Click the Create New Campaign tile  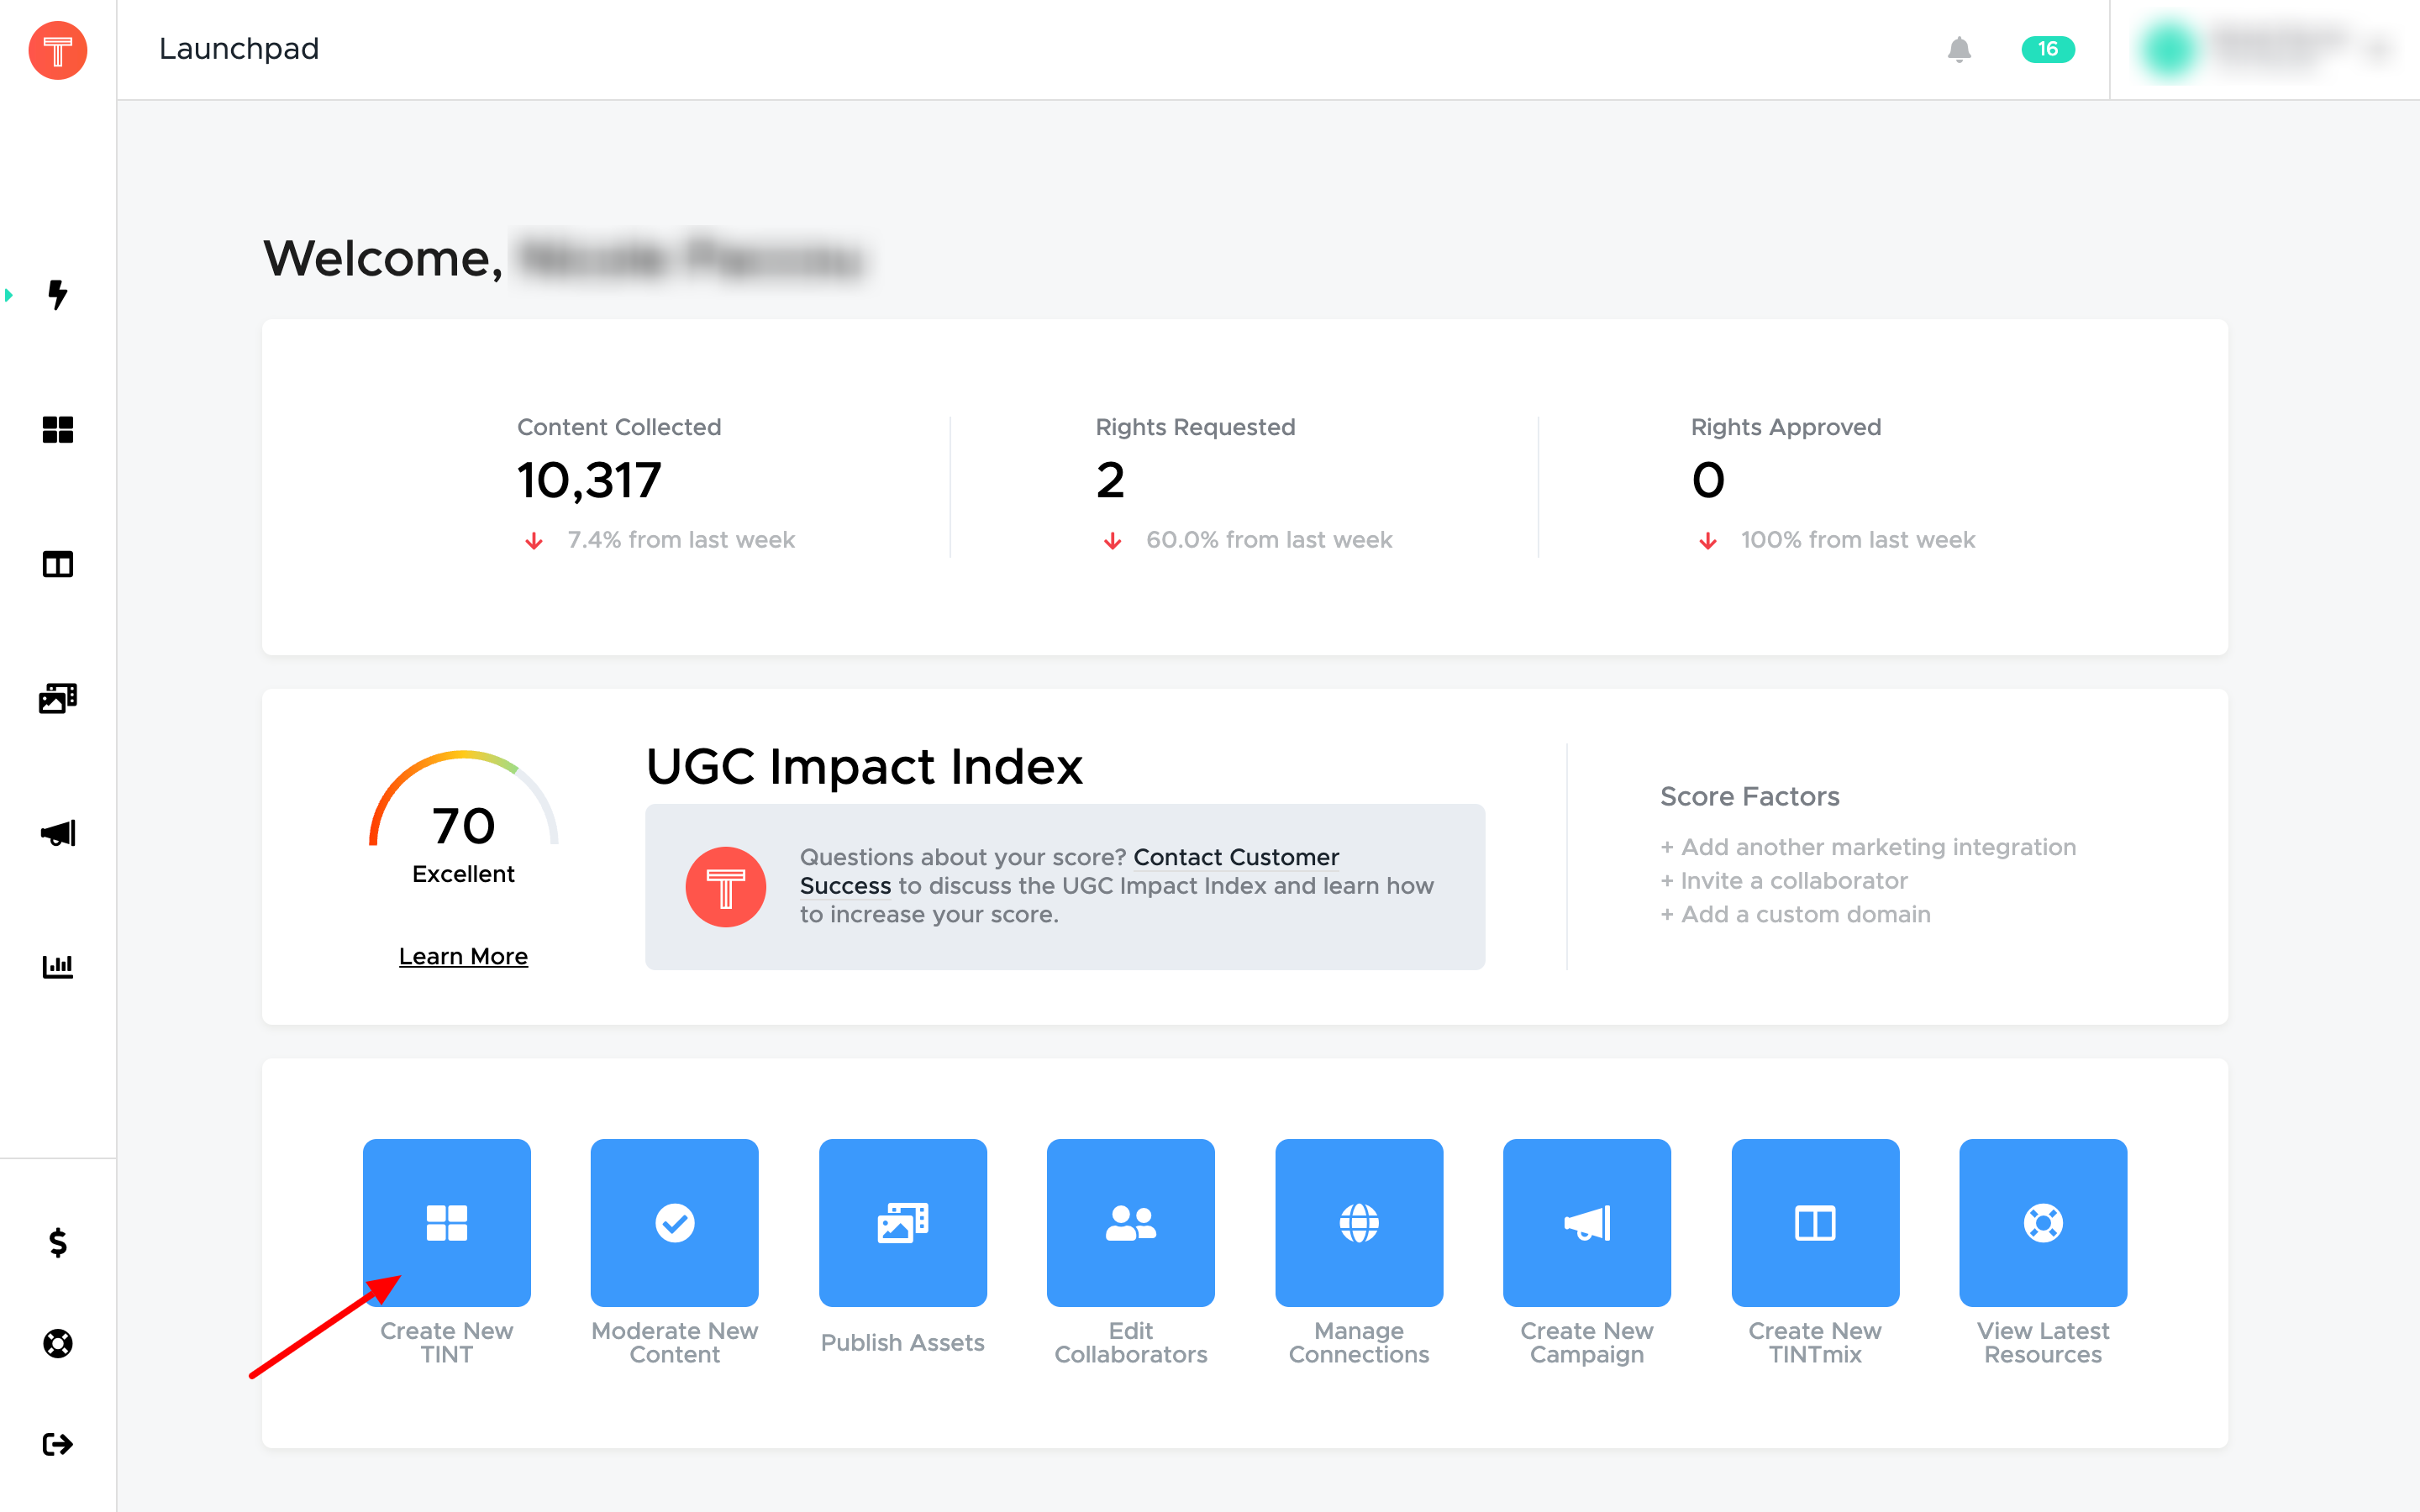(x=1587, y=1222)
